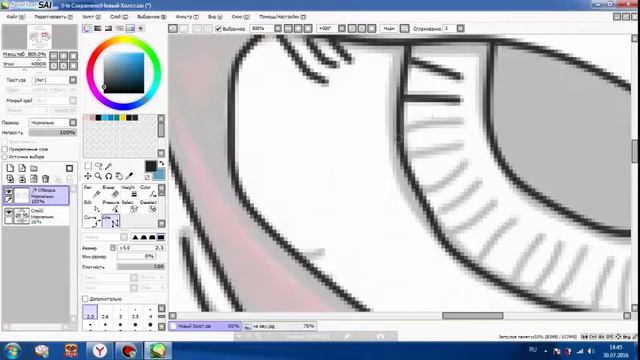Open the Файл menu

(16, 17)
